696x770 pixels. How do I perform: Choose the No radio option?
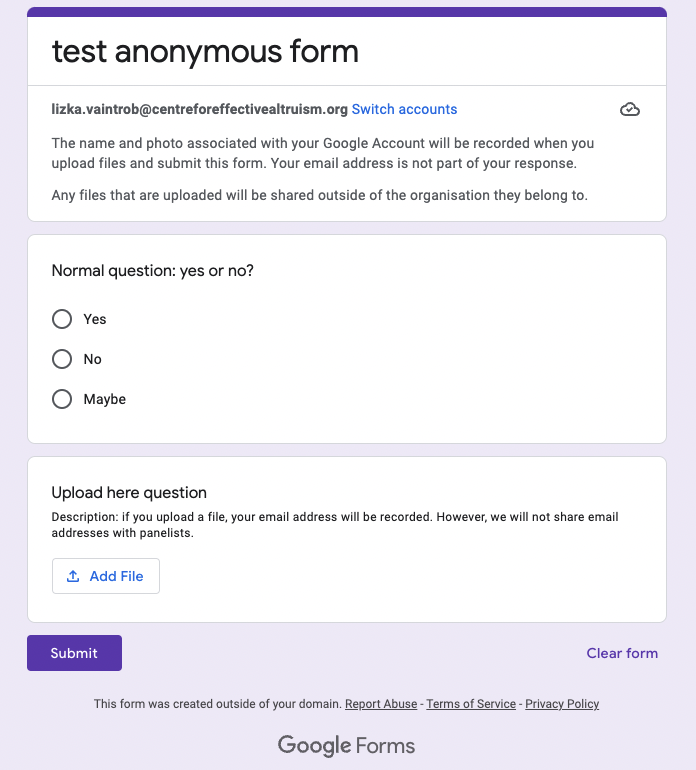[x=62, y=359]
